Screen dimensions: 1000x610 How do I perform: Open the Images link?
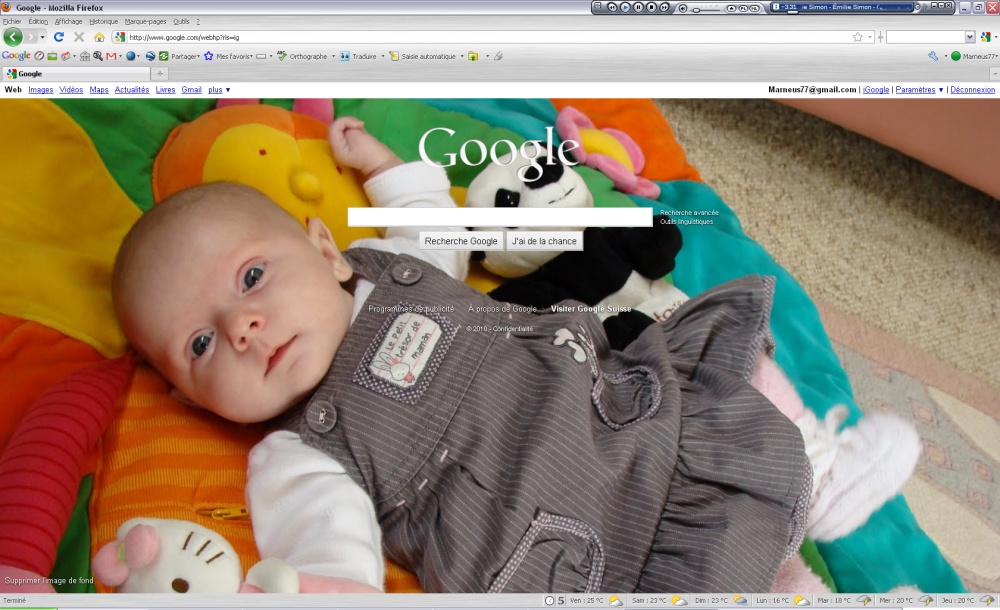pyautogui.click(x=41, y=90)
